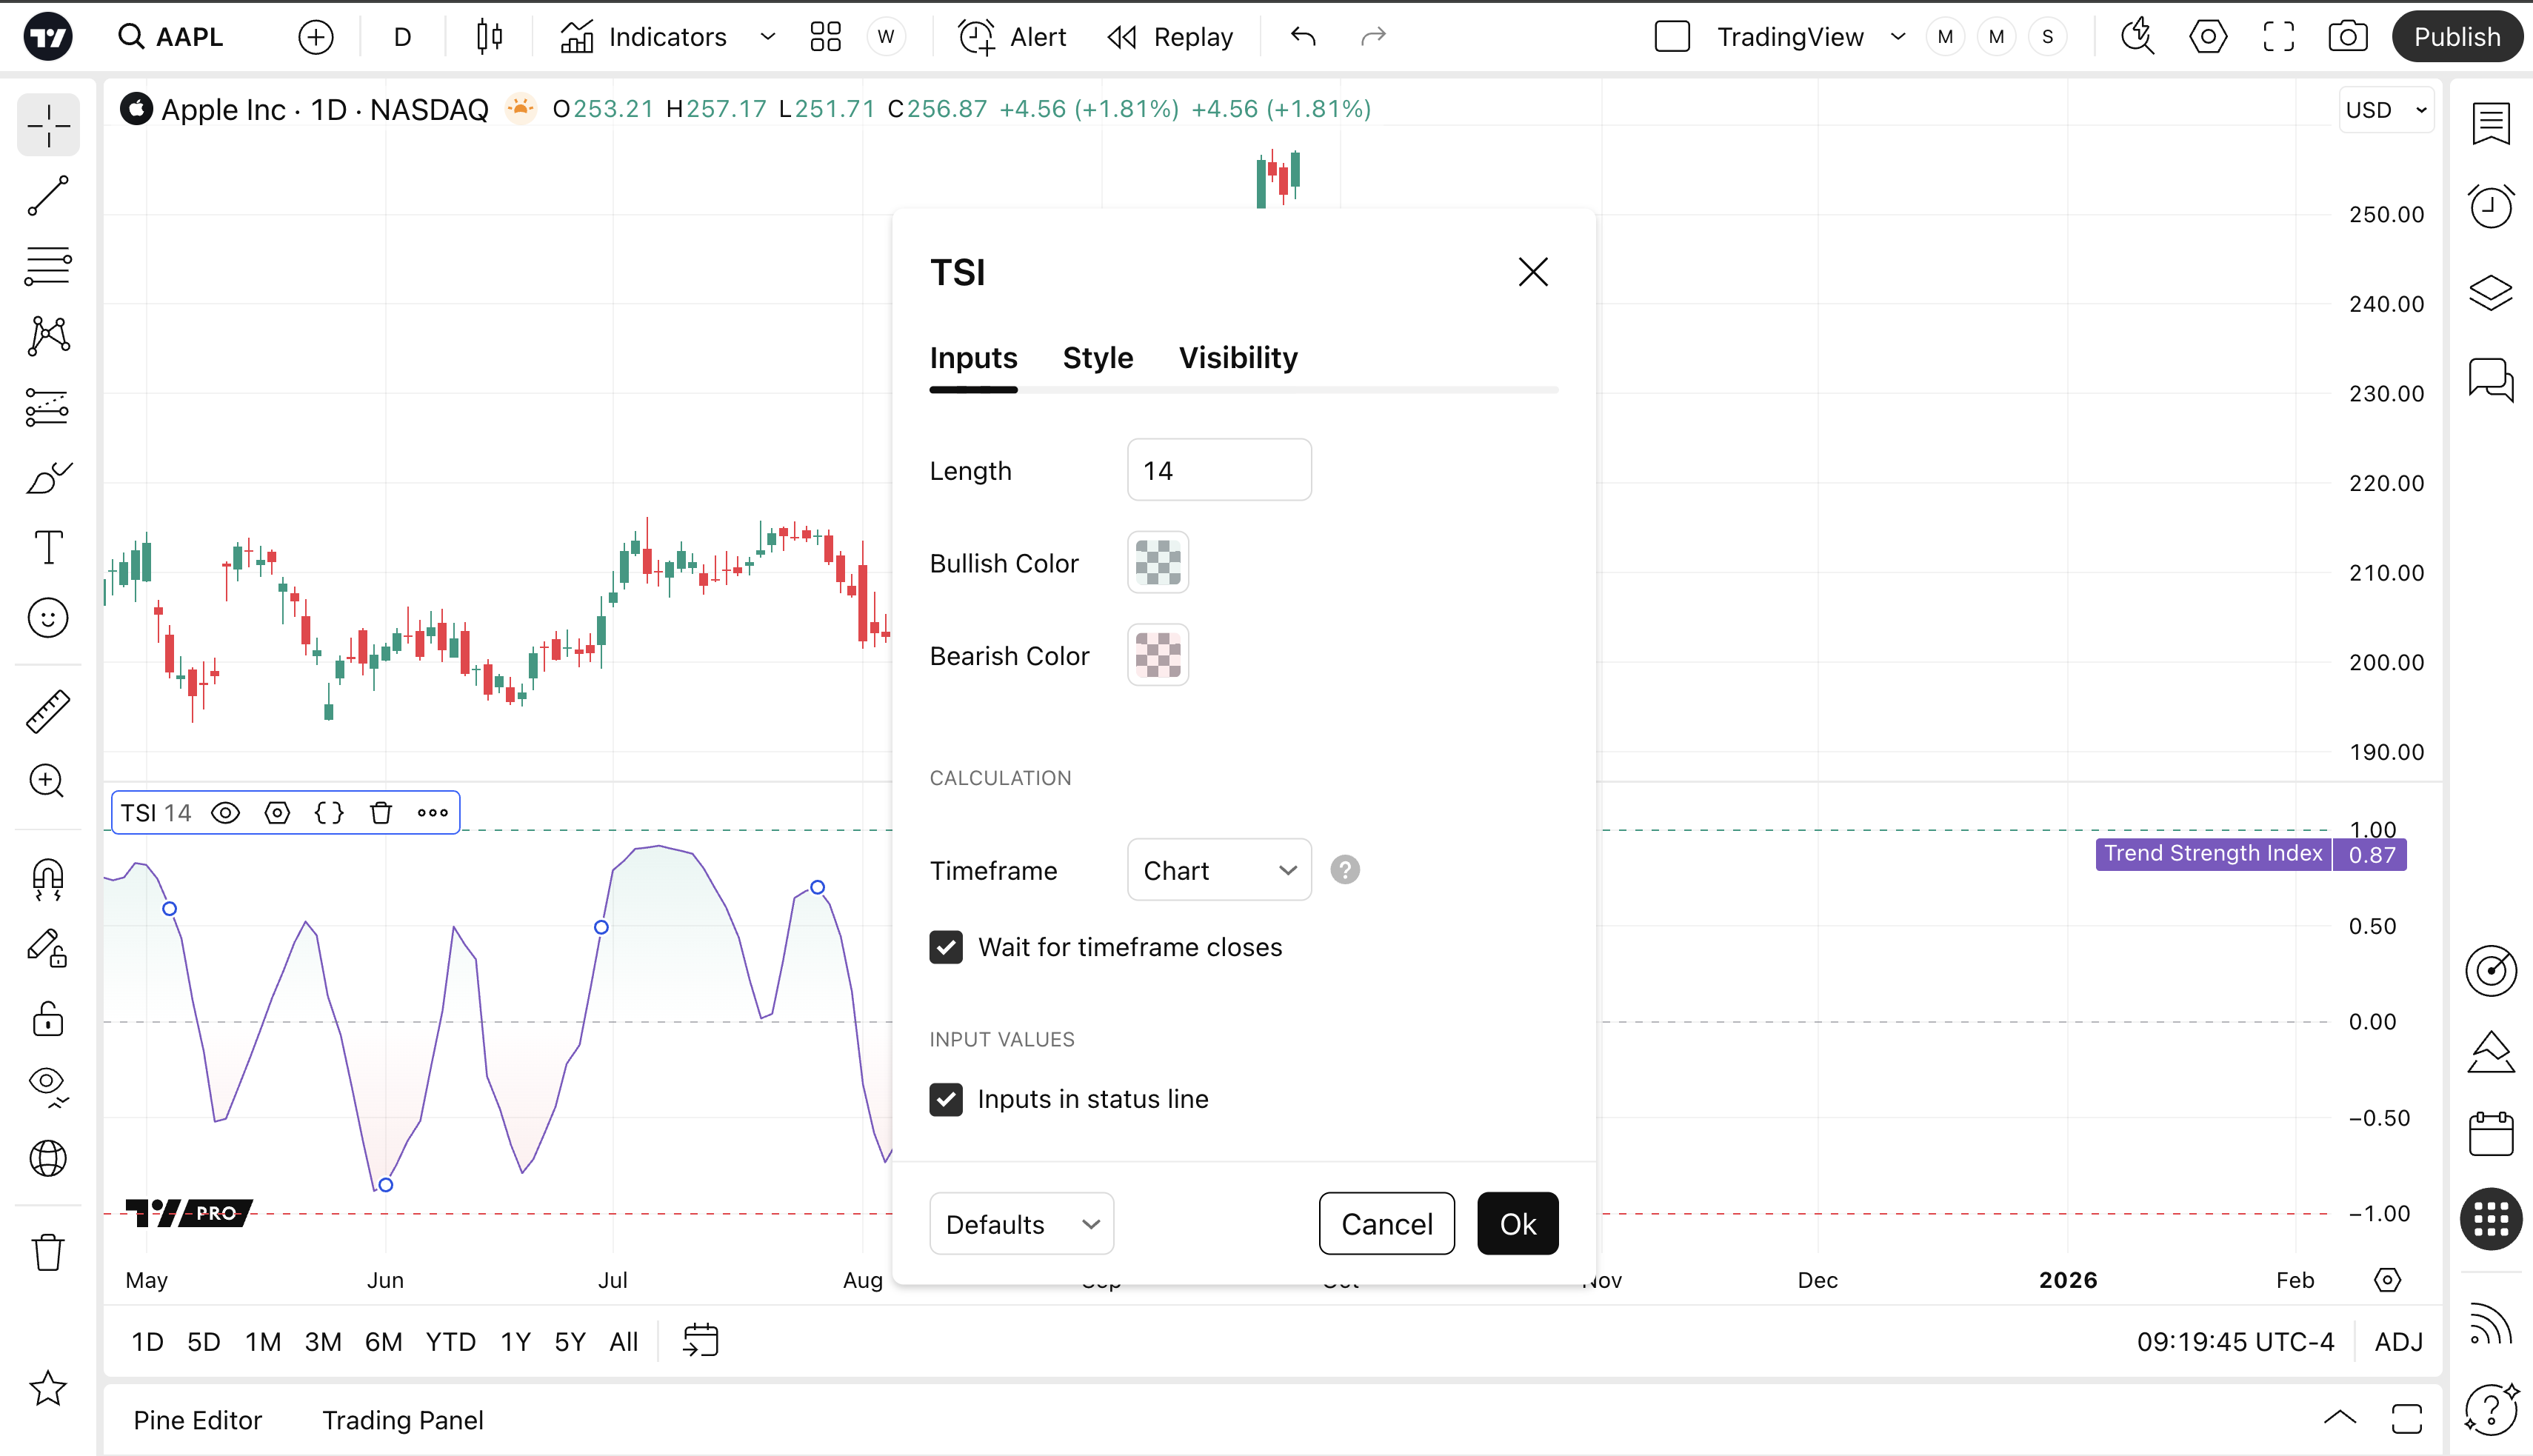Uncheck Inputs in status line
This screenshot has width=2533, height=1456.
tap(946, 1099)
